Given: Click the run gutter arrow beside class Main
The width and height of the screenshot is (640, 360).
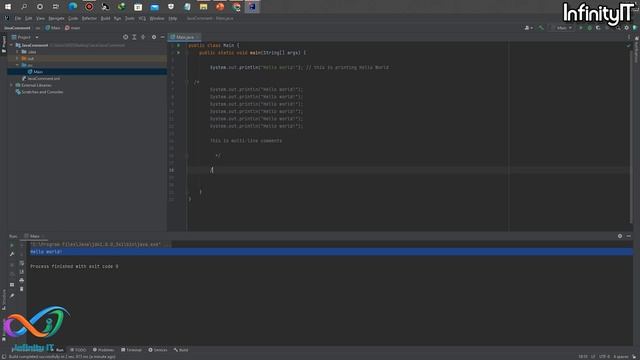Looking at the screenshot, I should click(178, 45).
